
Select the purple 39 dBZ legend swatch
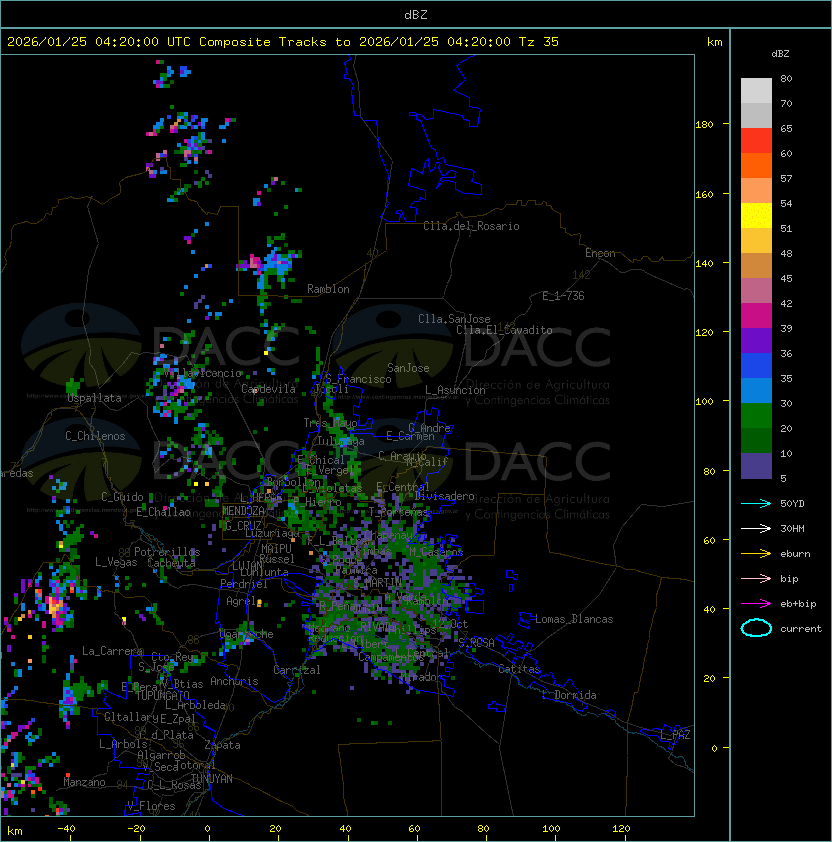tap(756, 340)
